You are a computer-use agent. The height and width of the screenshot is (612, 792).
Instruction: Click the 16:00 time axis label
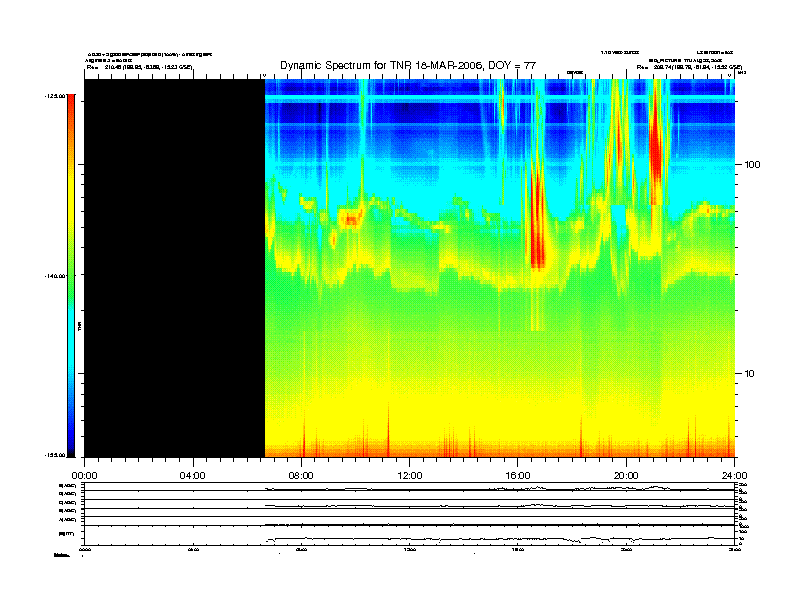click(x=518, y=476)
